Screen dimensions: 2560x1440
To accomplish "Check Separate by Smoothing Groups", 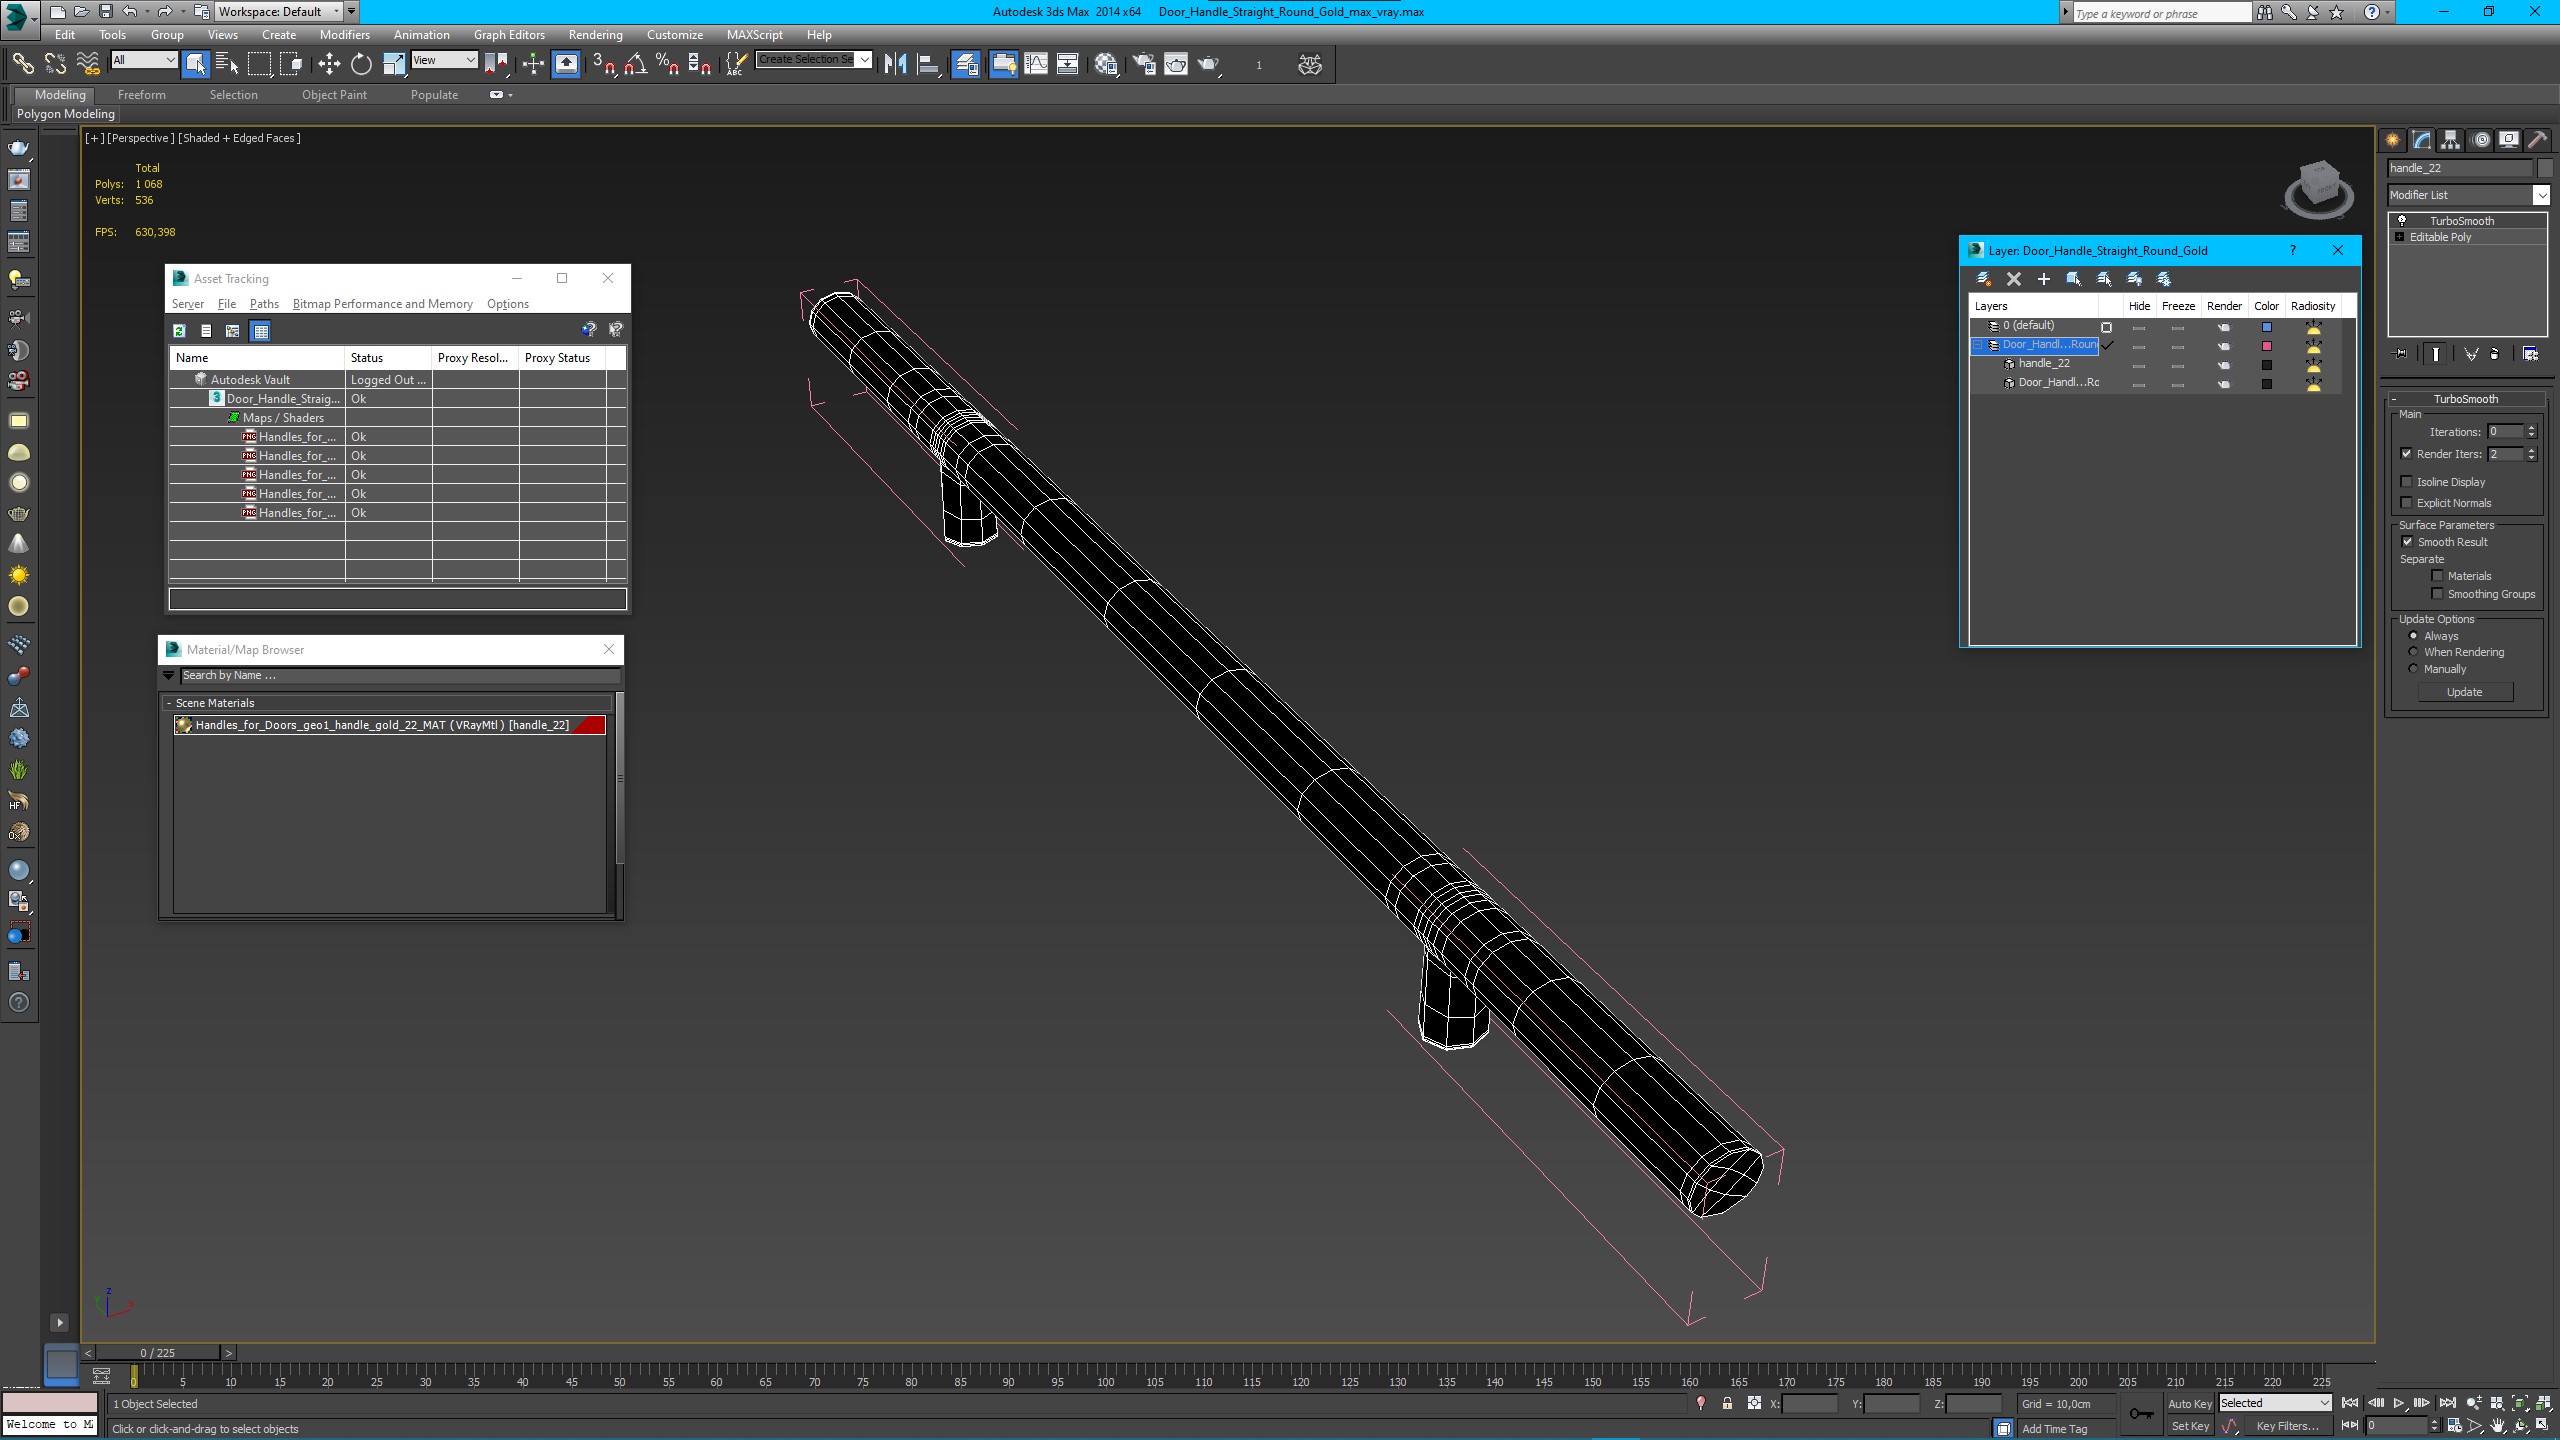I will point(2437,594).
